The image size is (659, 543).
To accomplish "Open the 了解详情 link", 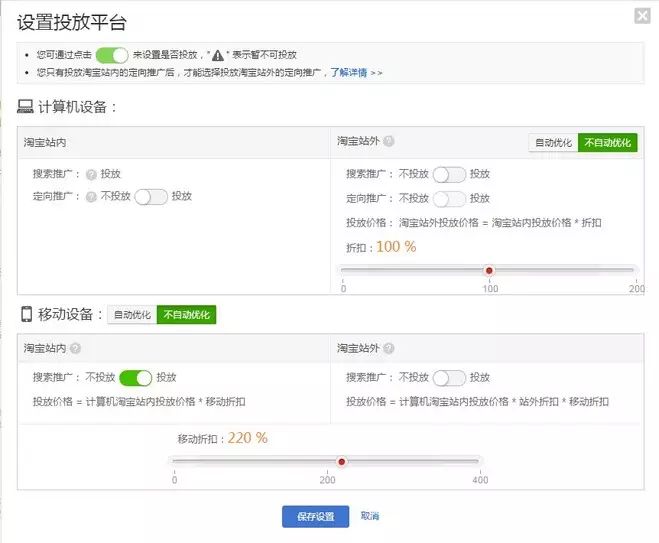I will pyautogui.click(x=348, y=73).
